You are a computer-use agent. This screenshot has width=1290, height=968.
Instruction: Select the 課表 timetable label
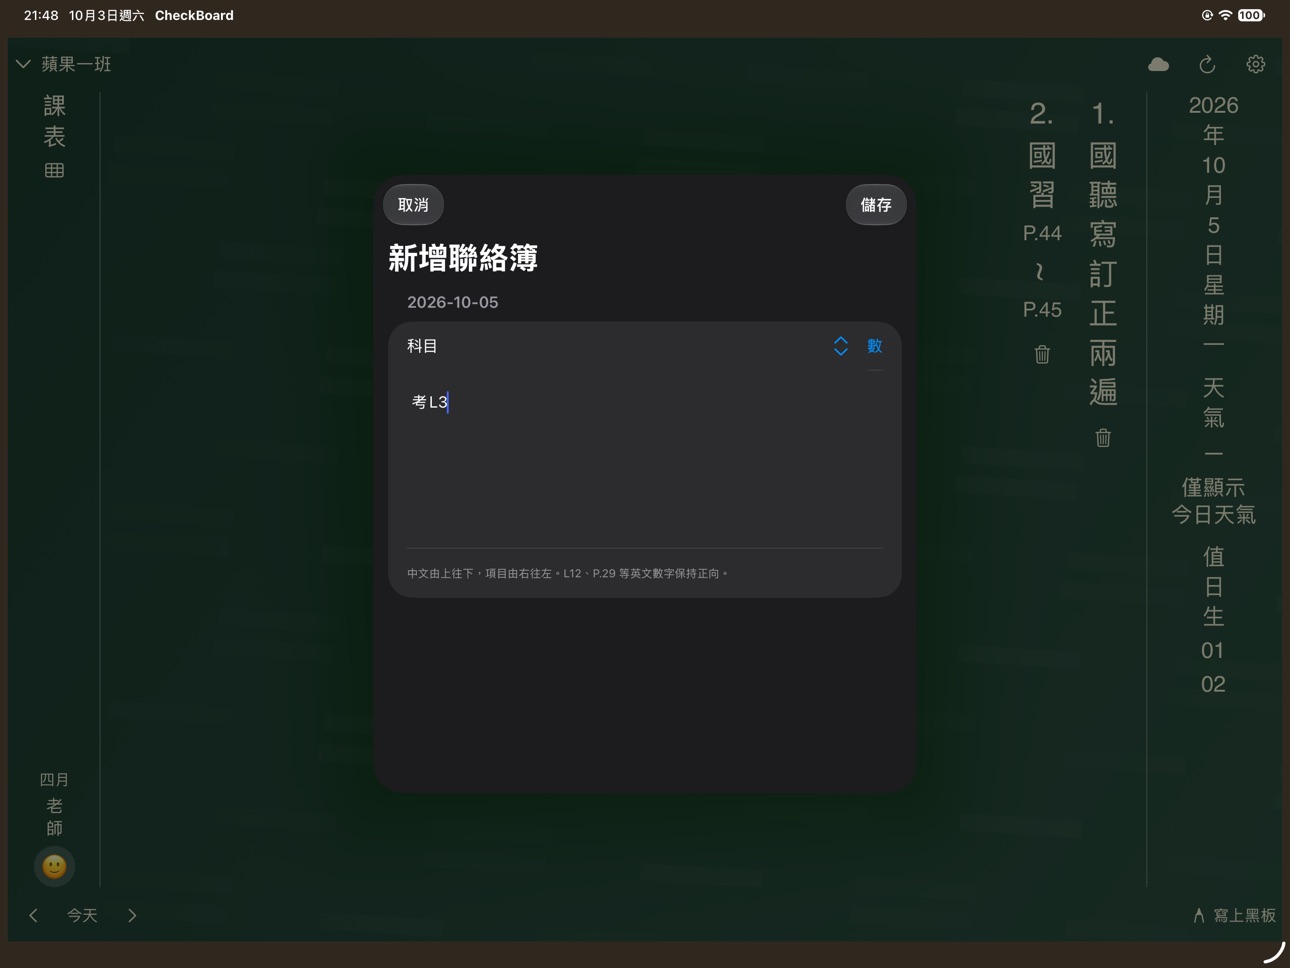55,121
